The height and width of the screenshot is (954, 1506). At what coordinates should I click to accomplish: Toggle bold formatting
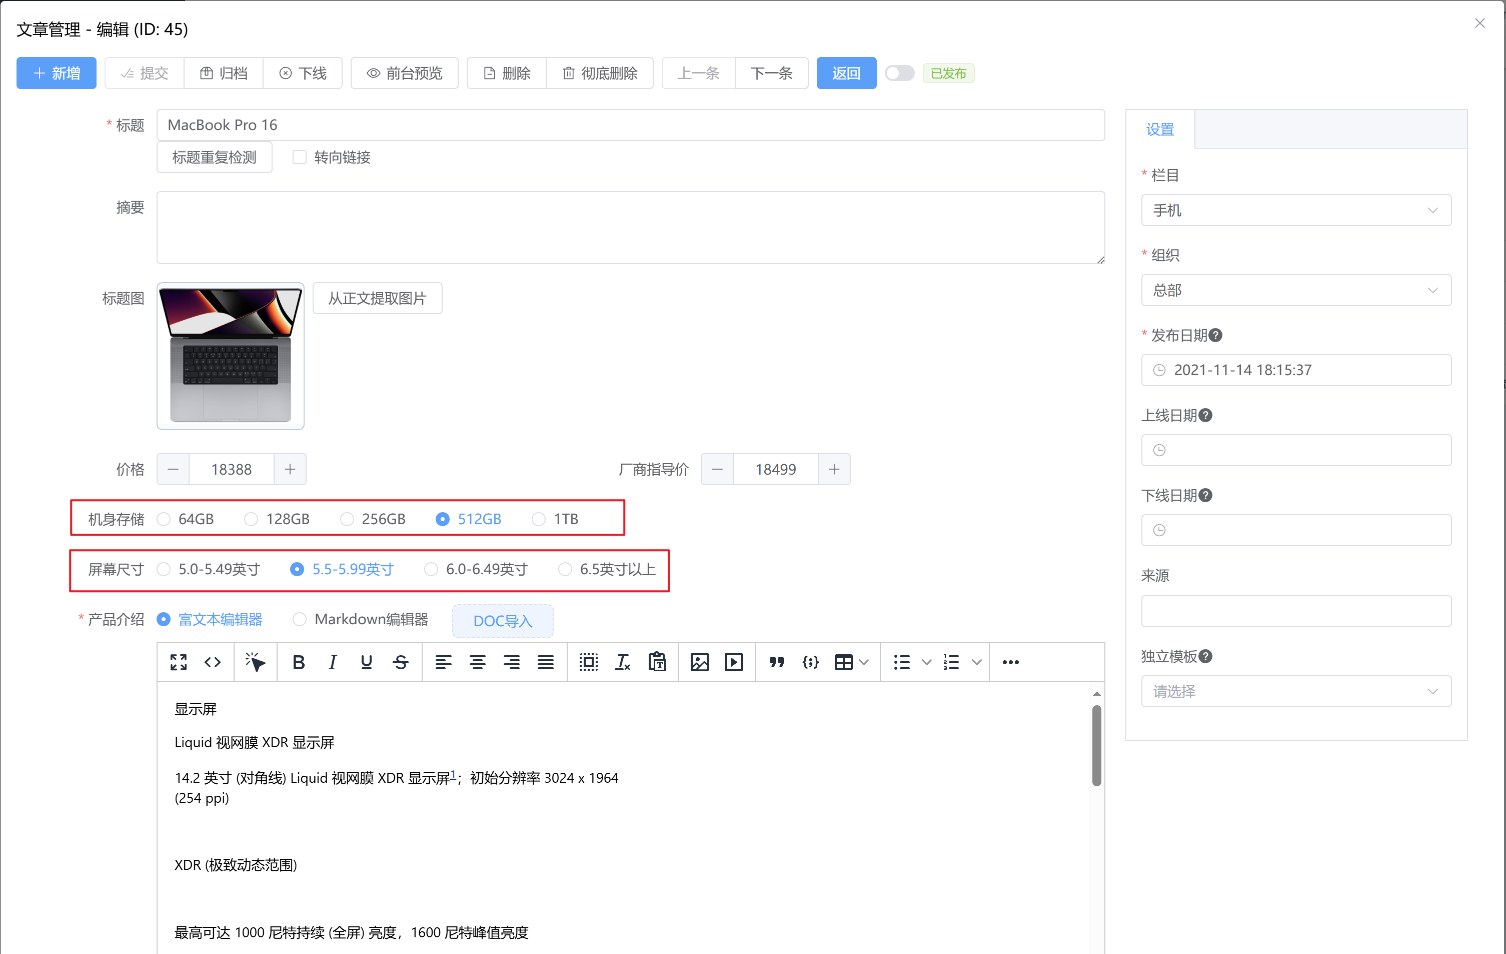click(299, 662)
